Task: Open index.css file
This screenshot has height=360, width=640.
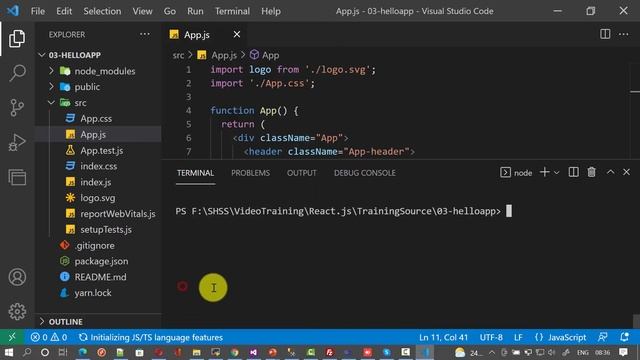Action: 98,166
